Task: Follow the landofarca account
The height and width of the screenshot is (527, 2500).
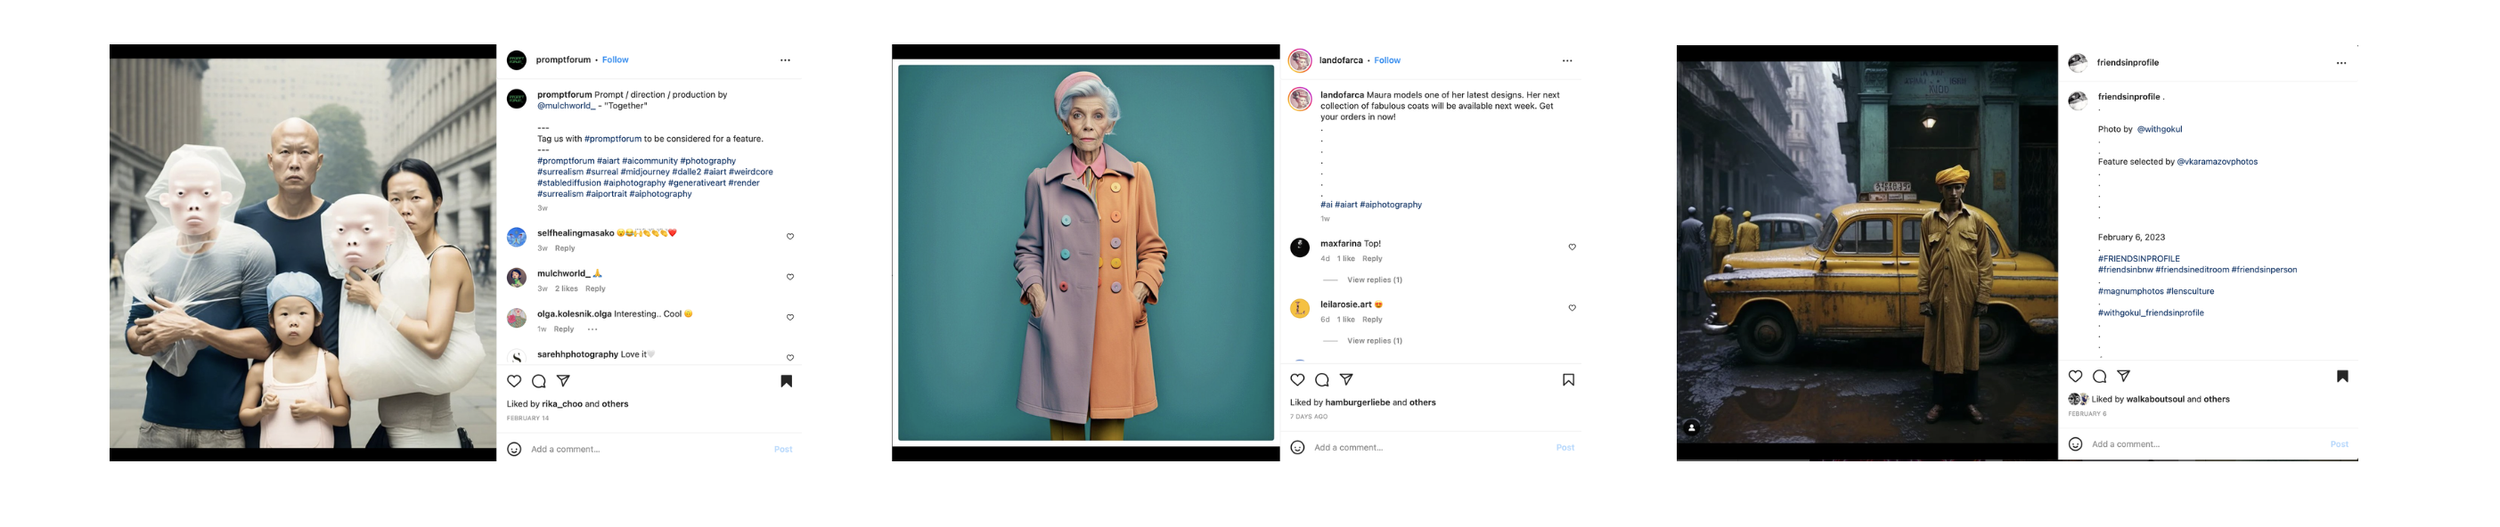Action: pyautogui.click(x=1387, y=61)
